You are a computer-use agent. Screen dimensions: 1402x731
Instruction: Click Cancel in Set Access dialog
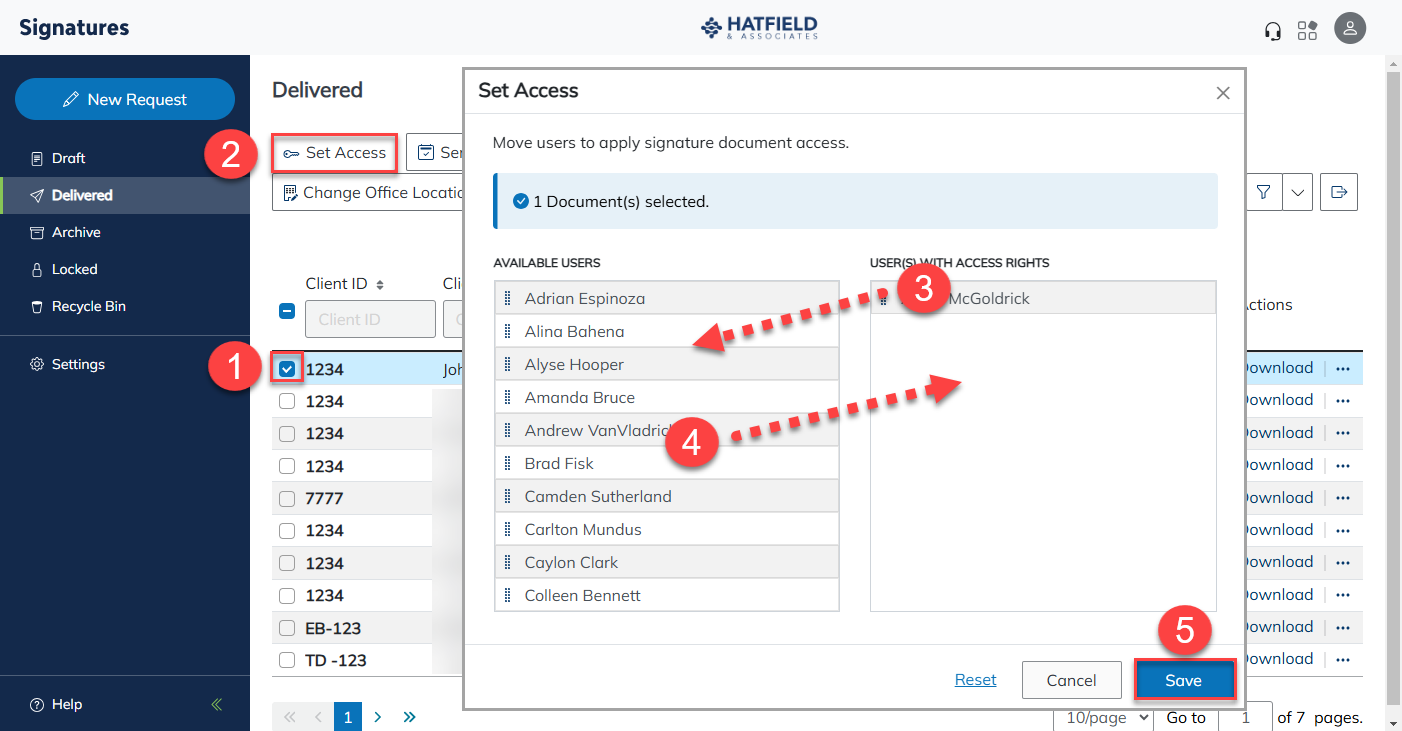(1071, 680)
